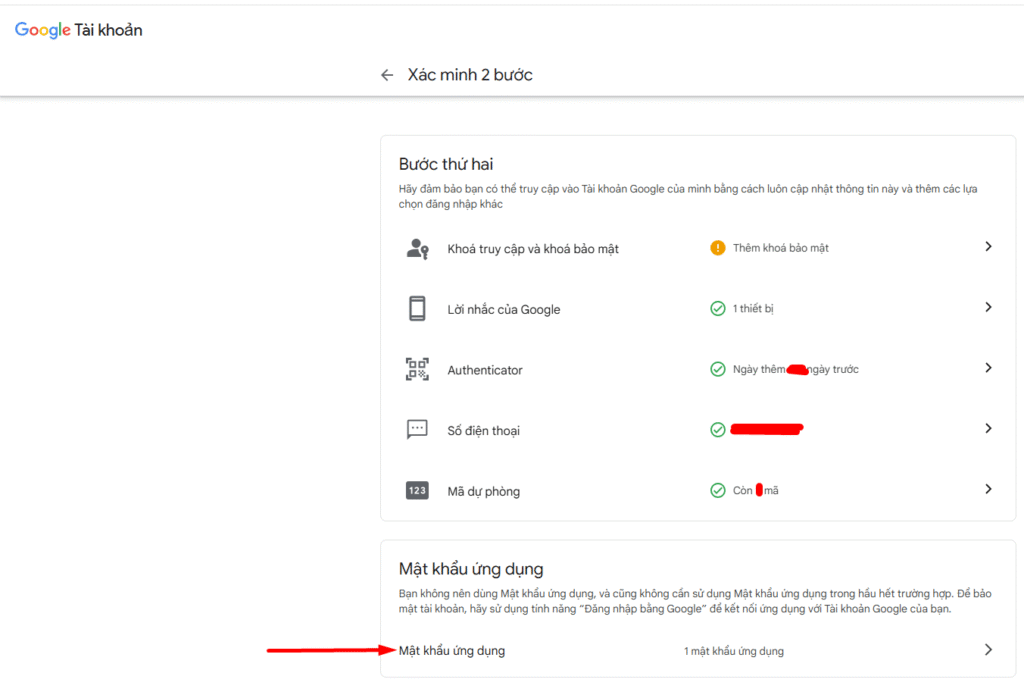This screenshot has width=1024, height=695.
Task: Open the Authenticator option label
Action: pos(485,370)
